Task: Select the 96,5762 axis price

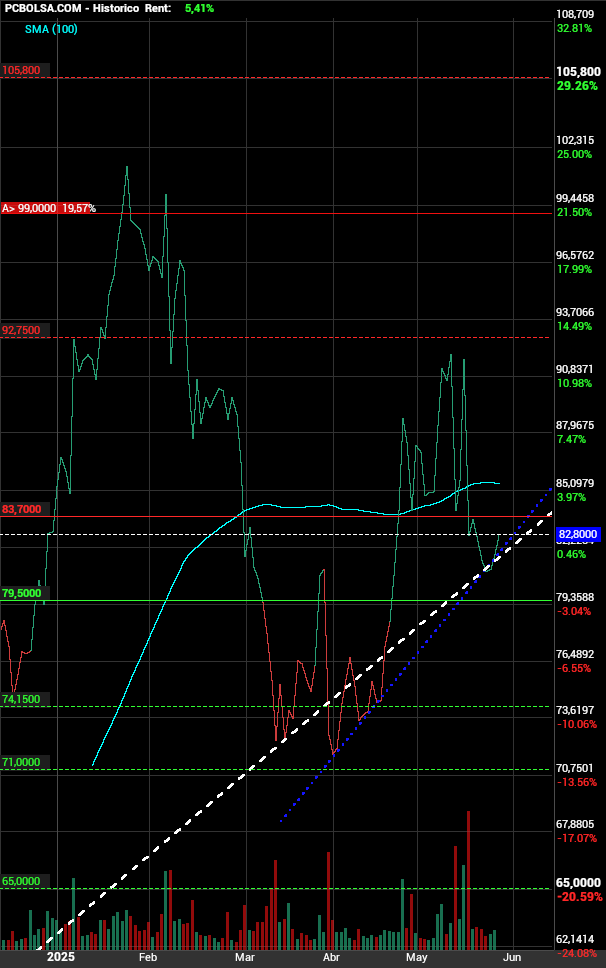Action: point(575,256)
